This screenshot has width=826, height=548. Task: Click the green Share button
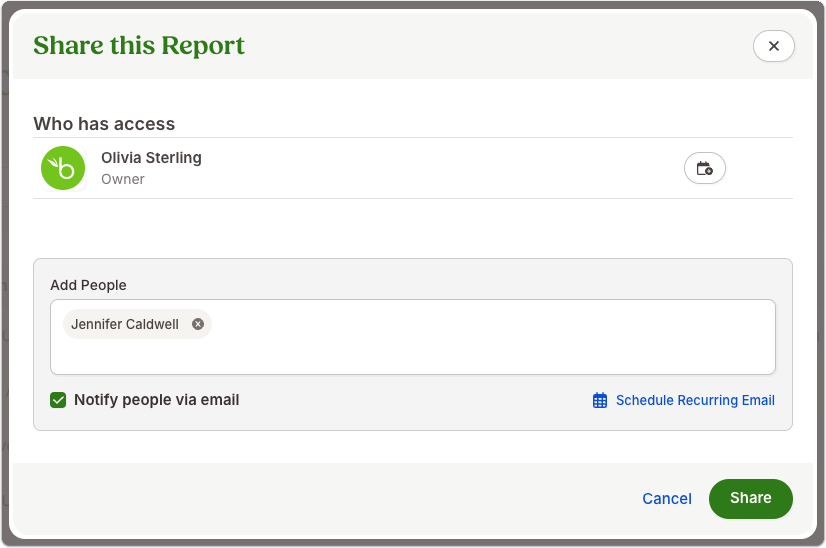point(751,498)
